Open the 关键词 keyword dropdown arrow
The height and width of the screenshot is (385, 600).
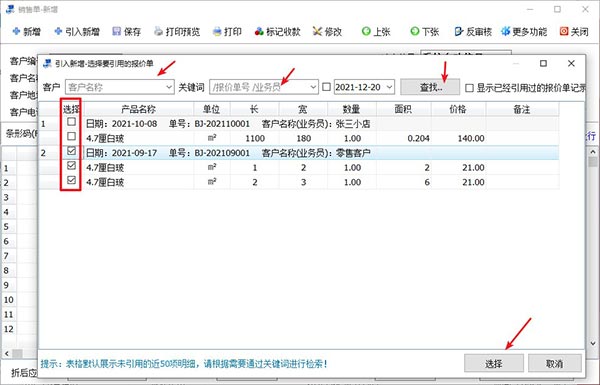coord(313,87)
